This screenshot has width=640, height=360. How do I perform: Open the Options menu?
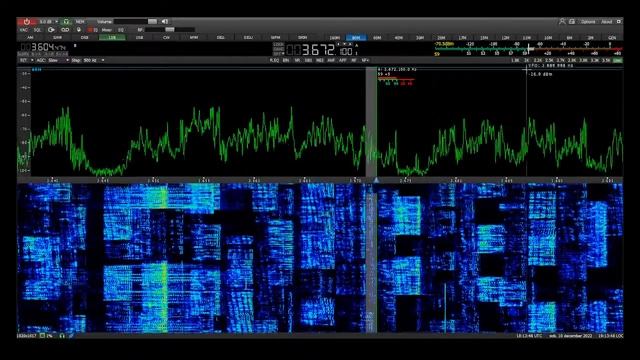[588, 22]
